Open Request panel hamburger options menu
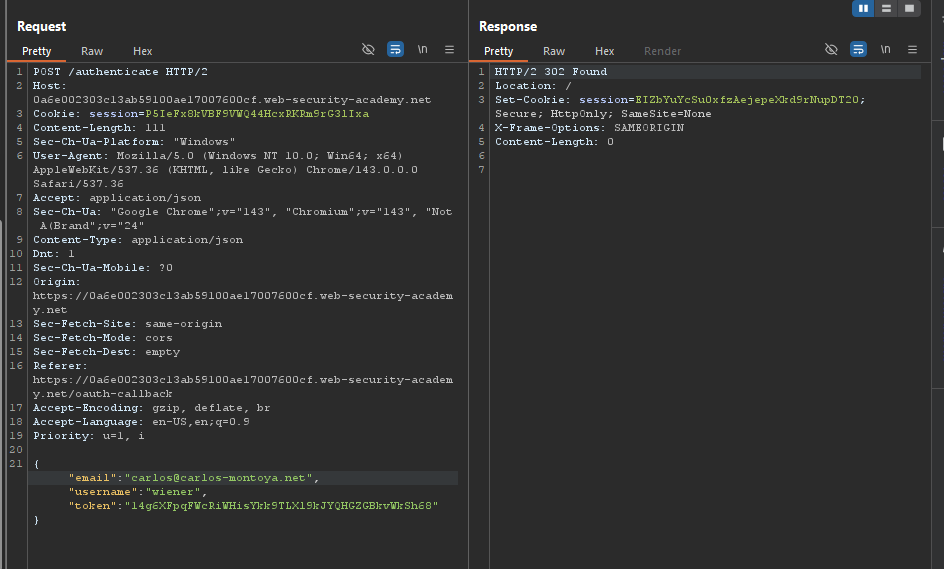 [x=449, y=49]
